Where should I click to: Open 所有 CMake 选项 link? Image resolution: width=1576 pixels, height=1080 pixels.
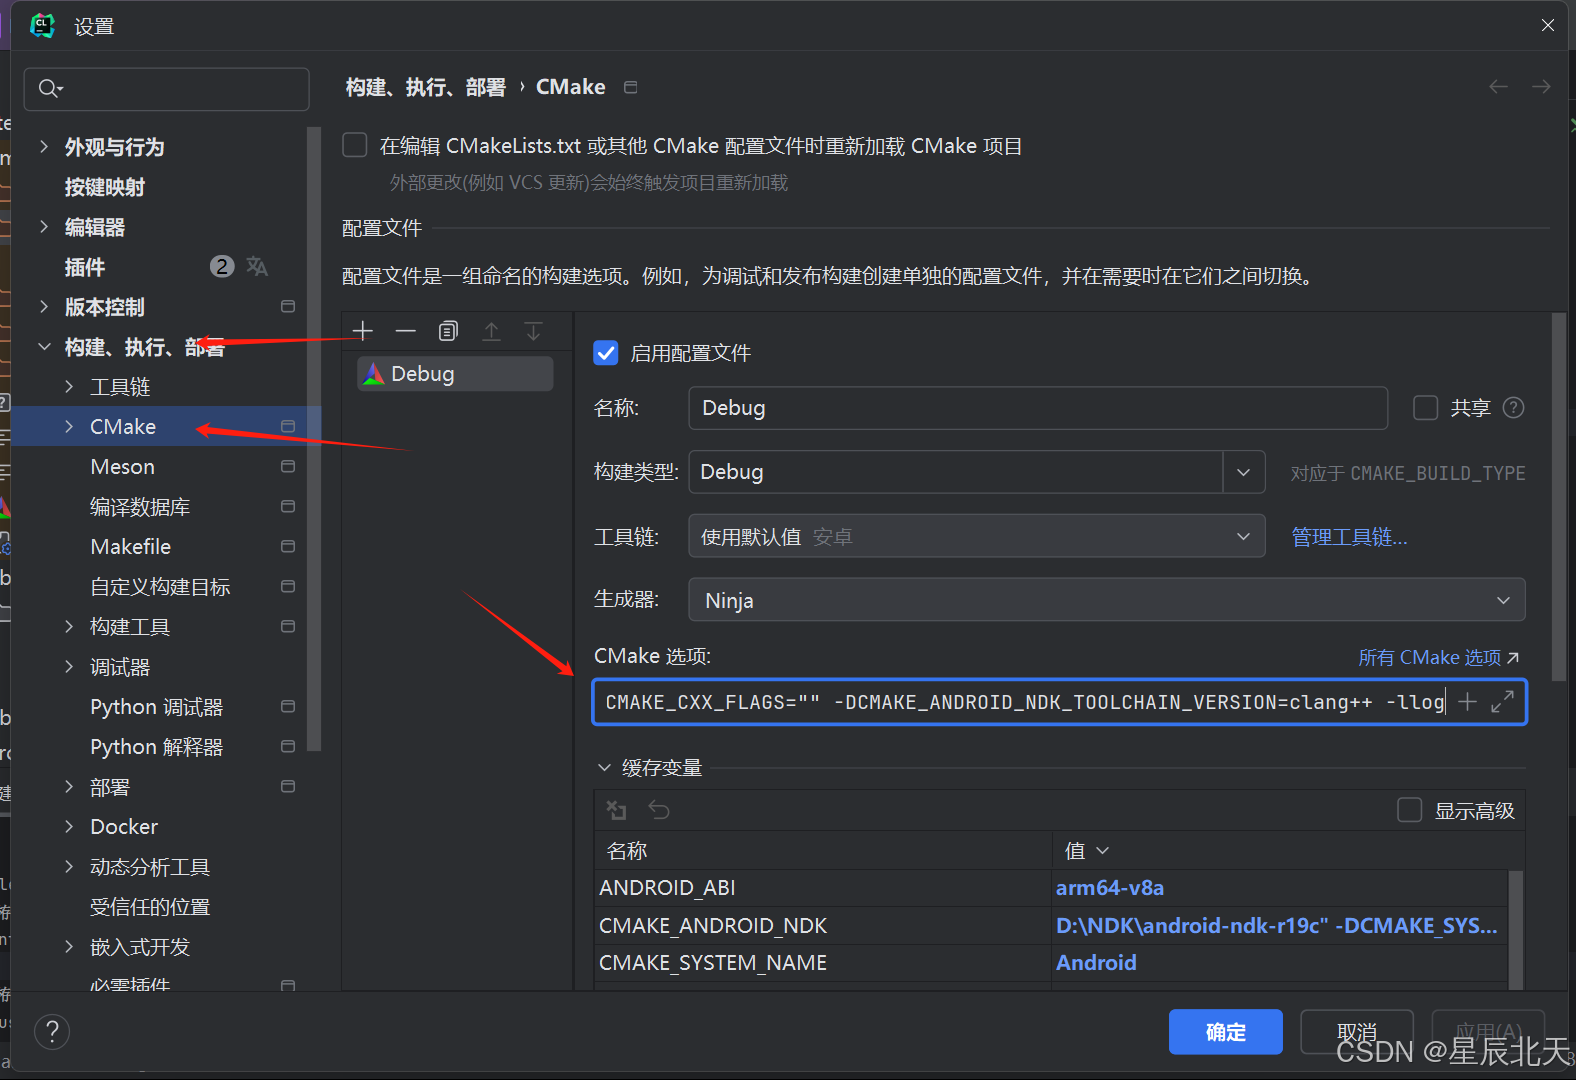[1438, 657]
